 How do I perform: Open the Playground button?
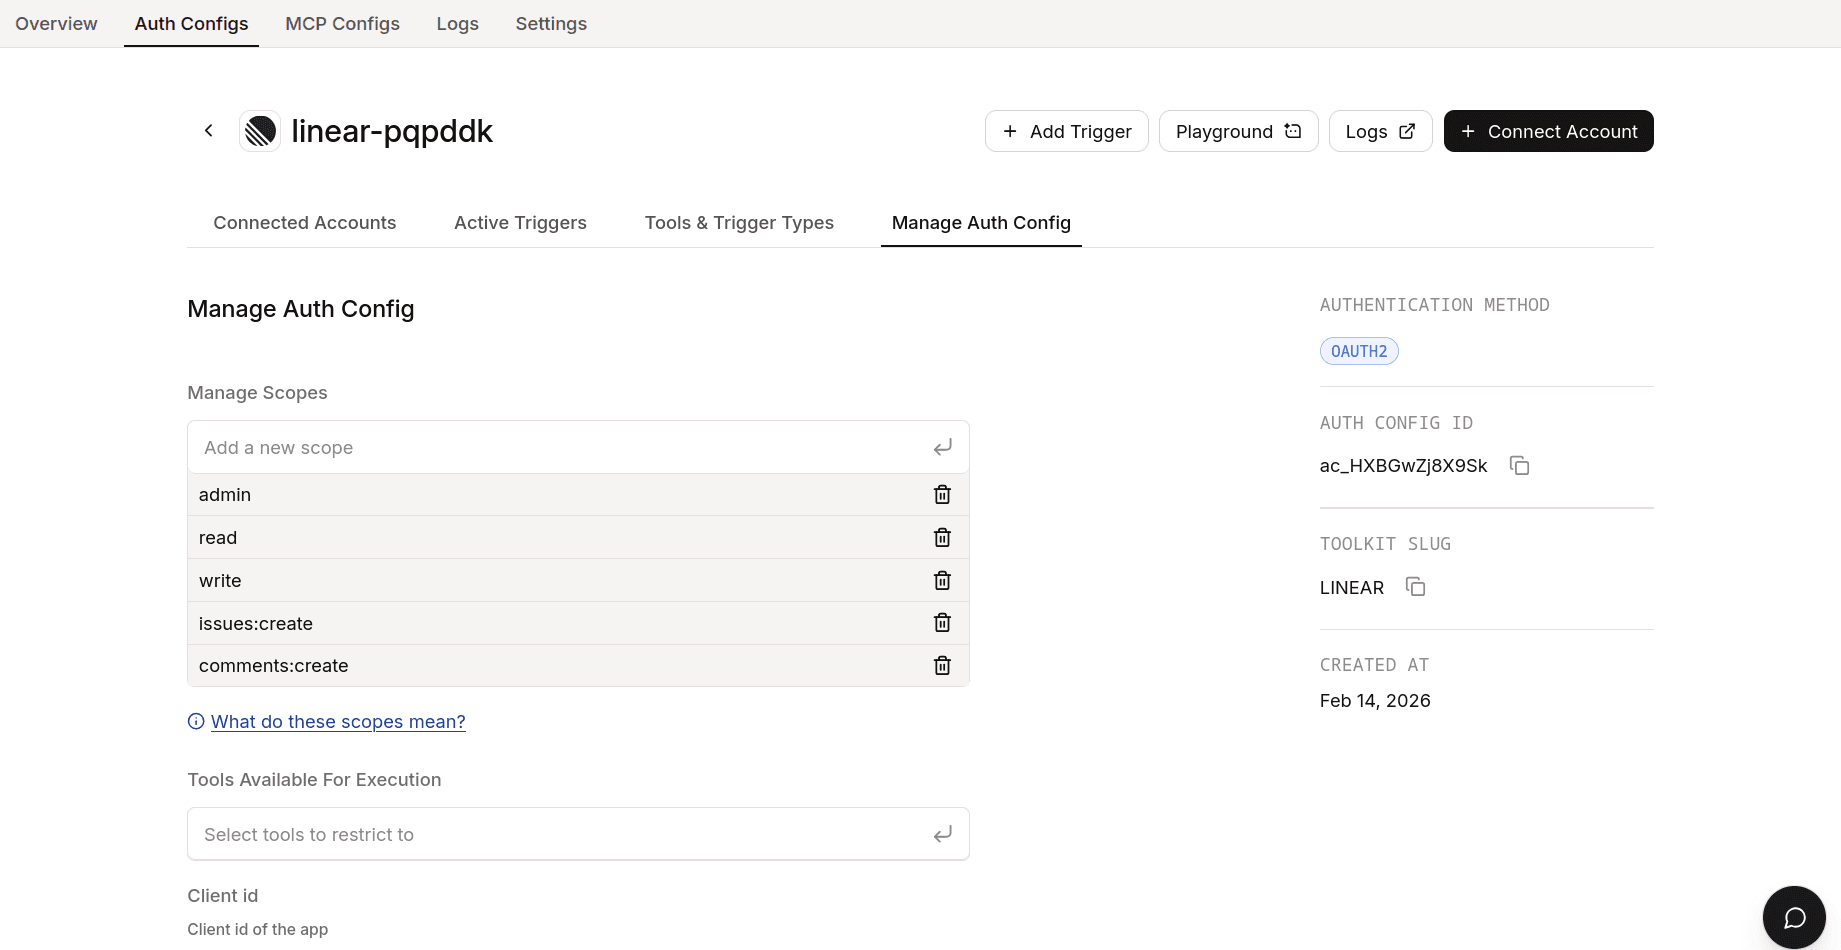[1238, 132]
